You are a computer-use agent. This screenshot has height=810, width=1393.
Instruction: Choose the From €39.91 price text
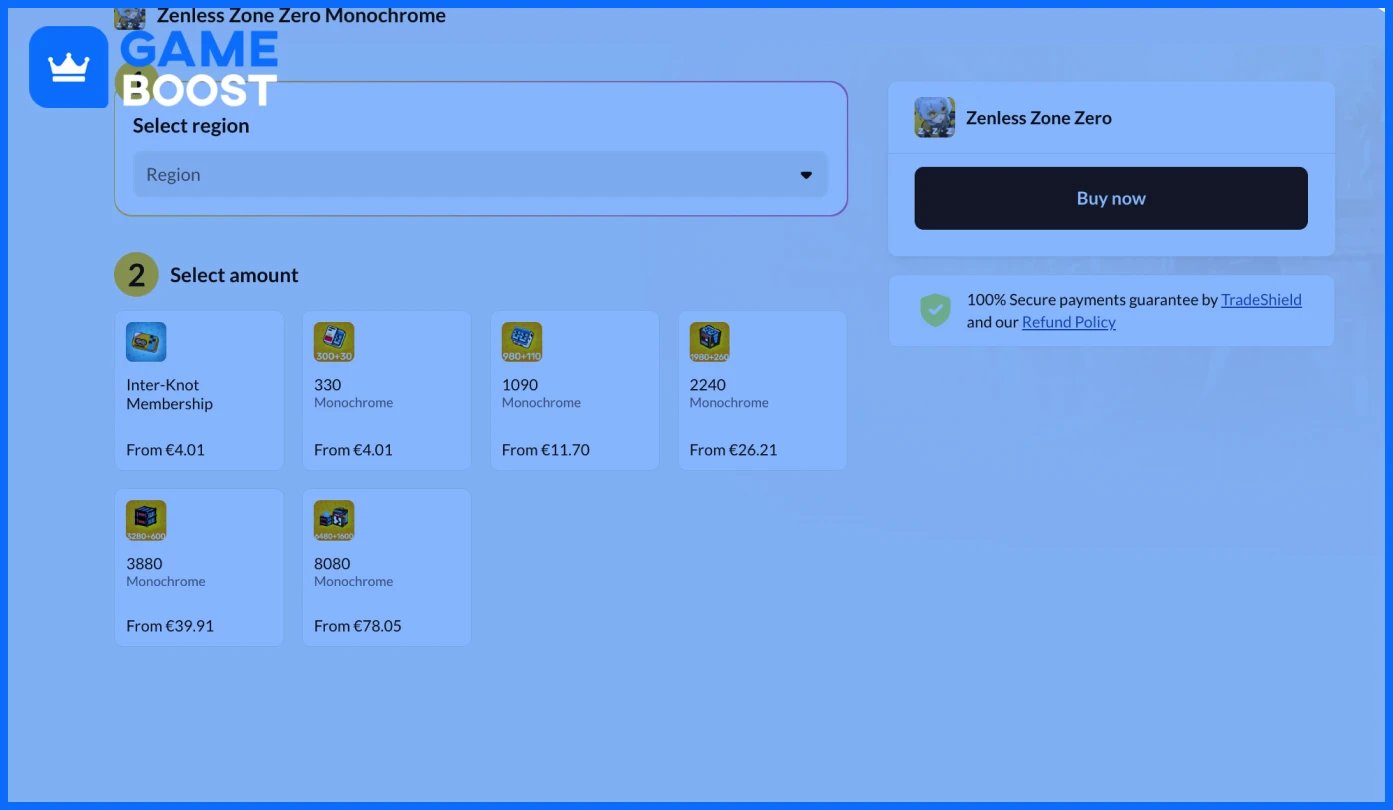tap(170, 626)
